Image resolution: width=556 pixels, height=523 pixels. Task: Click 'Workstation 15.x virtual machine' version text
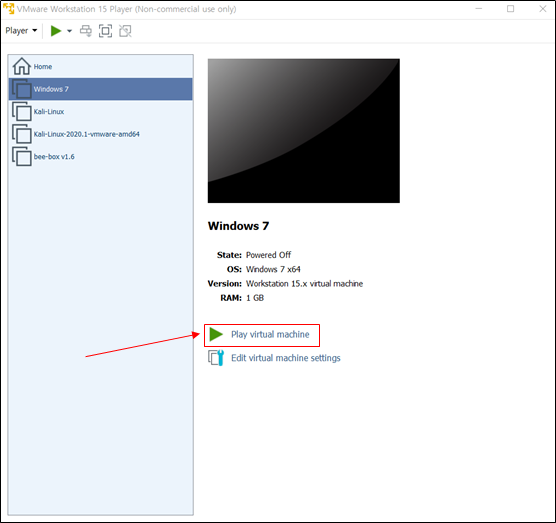coord(304,284)
